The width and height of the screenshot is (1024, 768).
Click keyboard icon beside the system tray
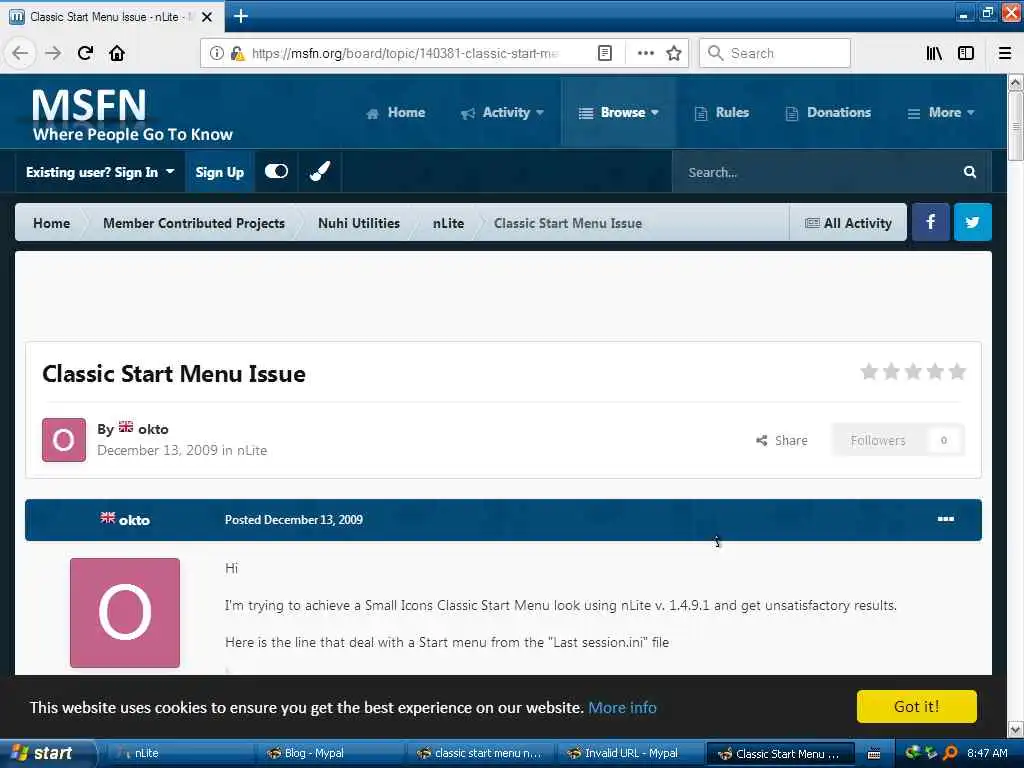pyautogui.click(x=874, y=754)
